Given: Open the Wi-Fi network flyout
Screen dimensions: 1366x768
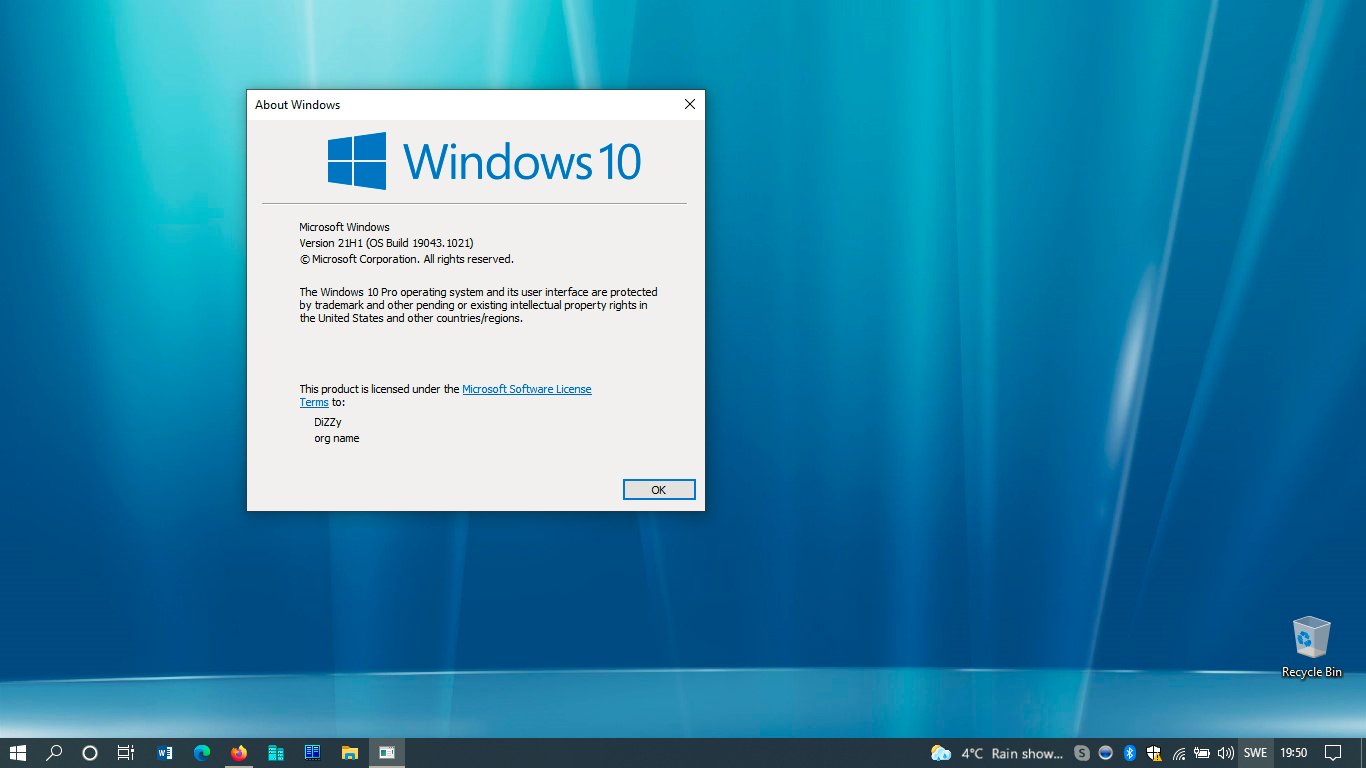Looking at the screenshot, I should tap(1179, 753).
